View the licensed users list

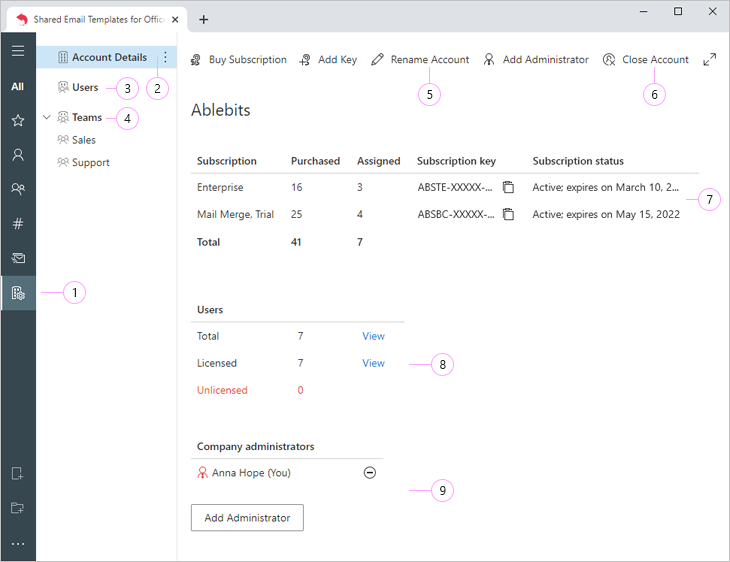(373, 363)
